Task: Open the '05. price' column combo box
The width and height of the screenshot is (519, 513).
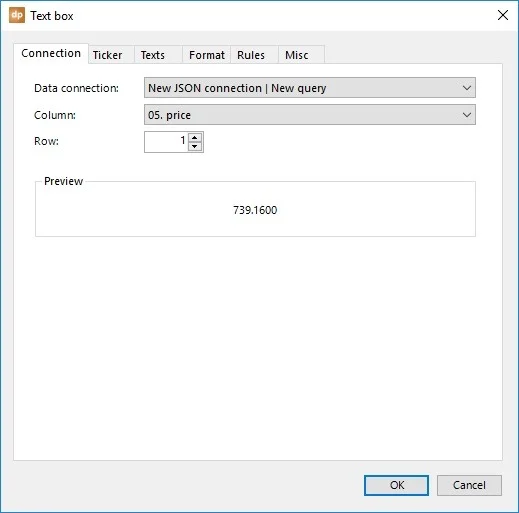Action: (x=310, y=115)
